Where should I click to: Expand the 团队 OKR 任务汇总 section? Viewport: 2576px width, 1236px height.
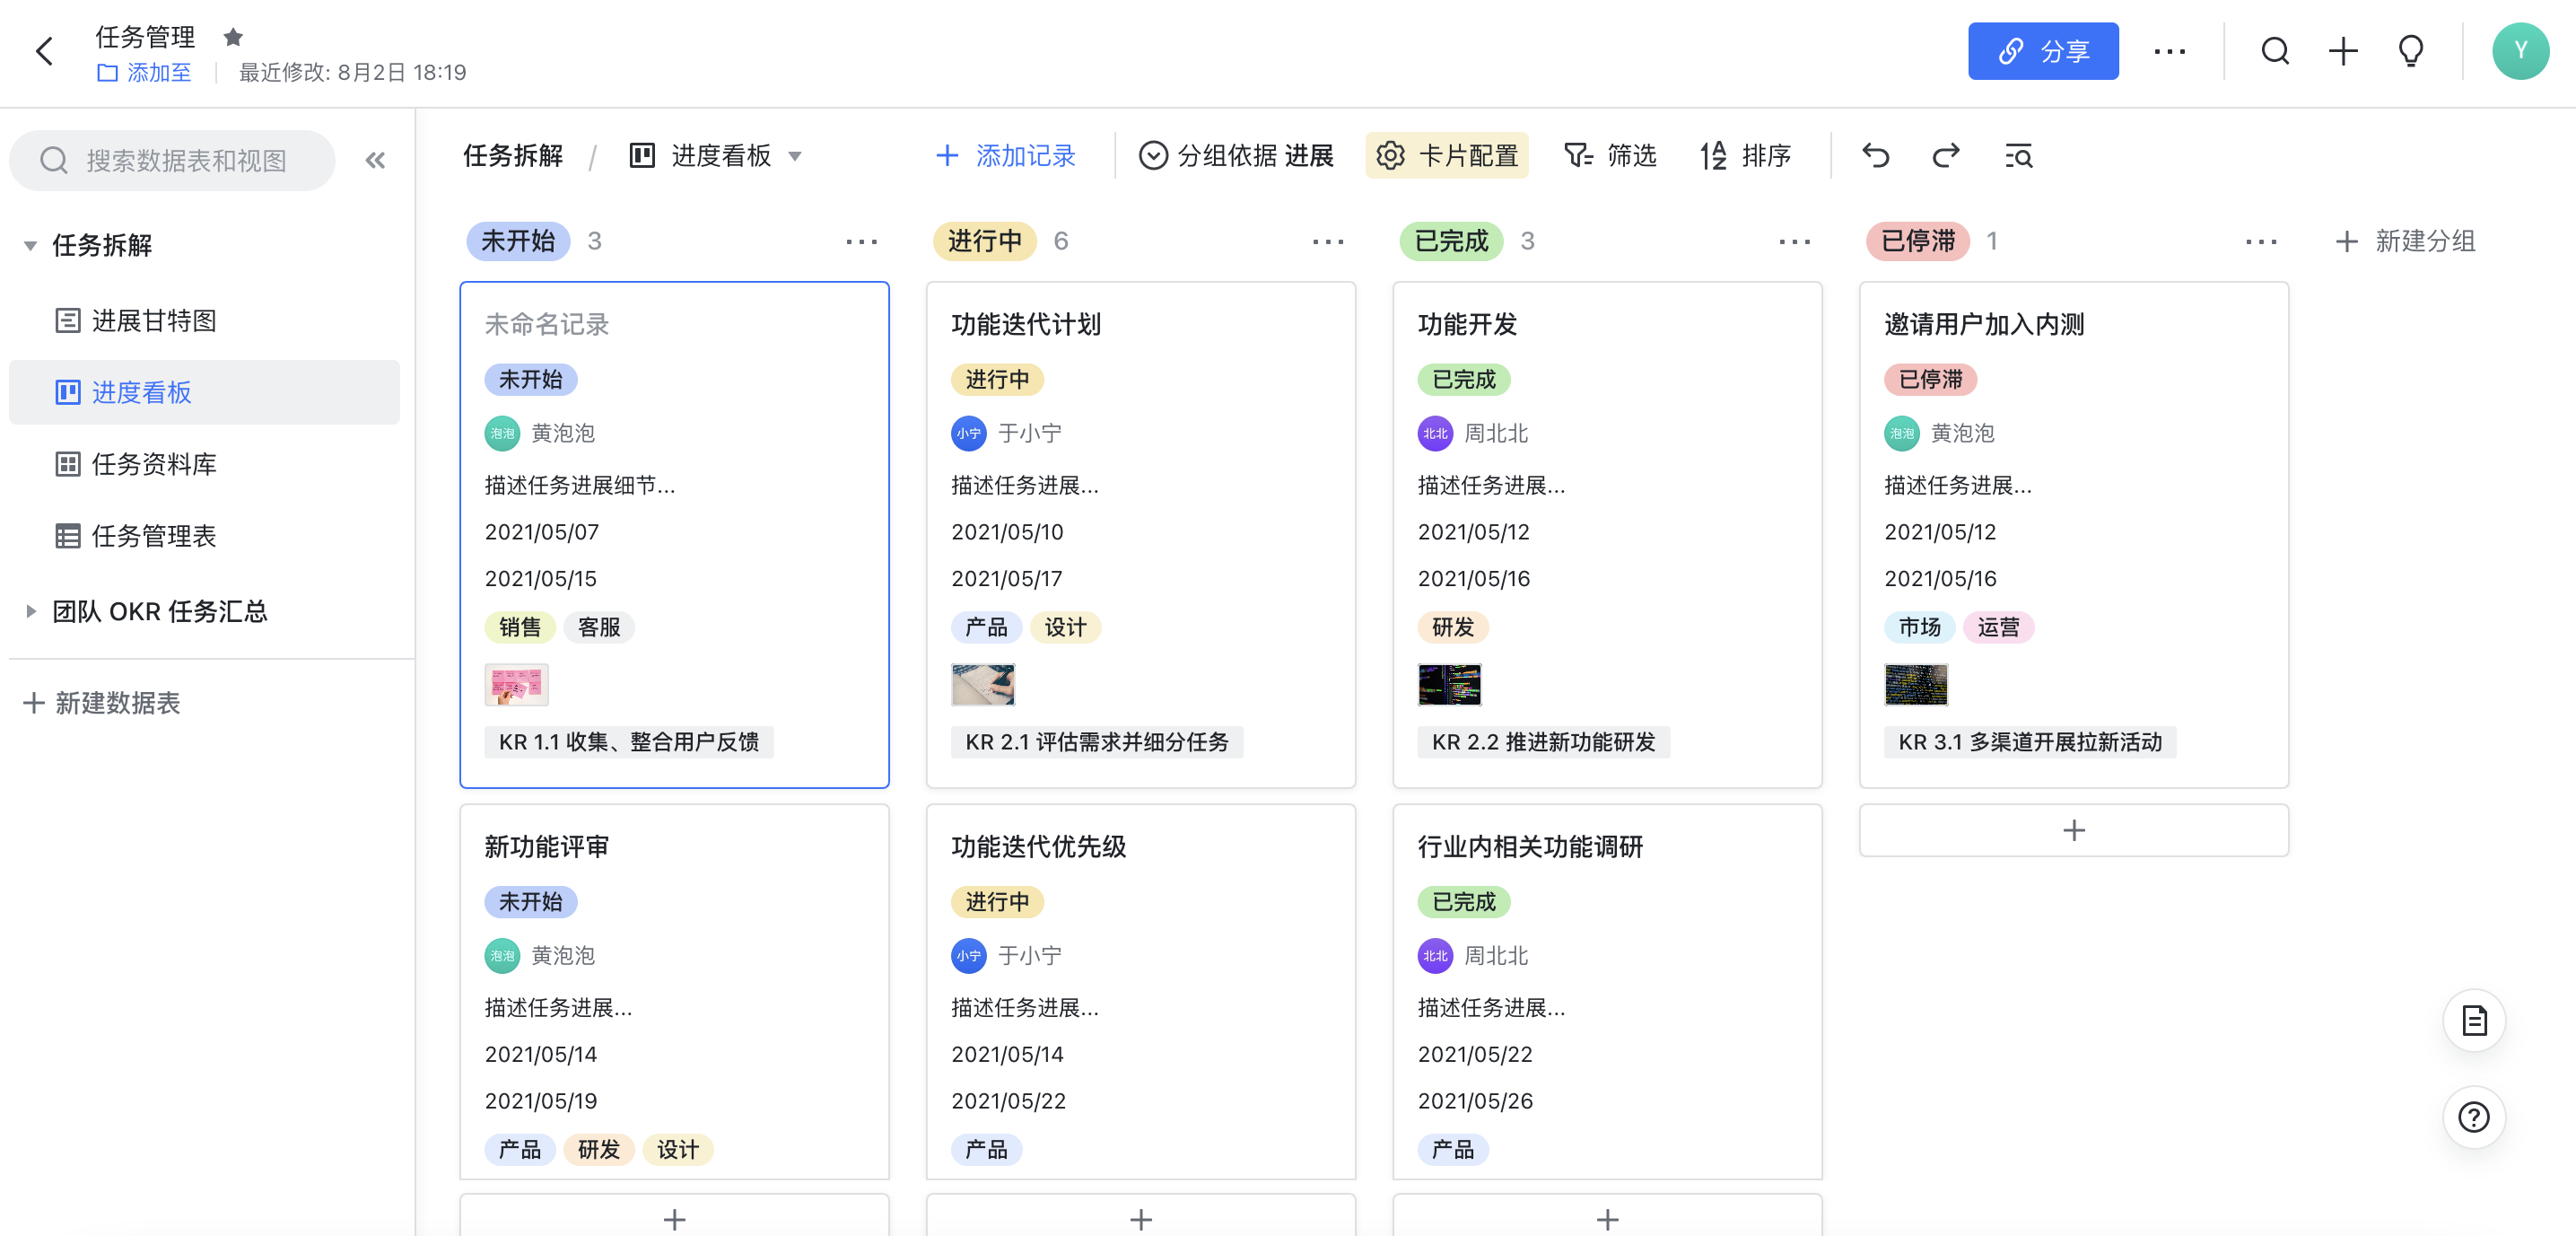30,611
